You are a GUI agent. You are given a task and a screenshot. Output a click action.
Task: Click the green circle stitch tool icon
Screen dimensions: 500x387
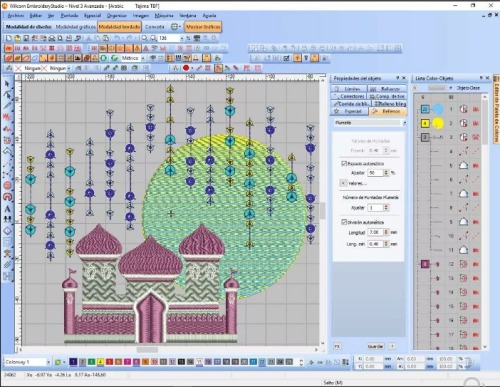coord(104,58)
